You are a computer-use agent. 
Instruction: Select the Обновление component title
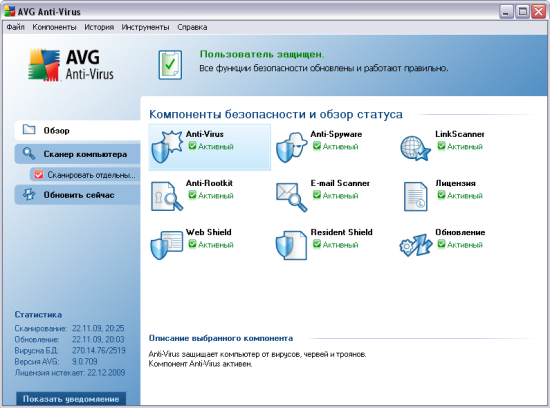tap(460, 232)
